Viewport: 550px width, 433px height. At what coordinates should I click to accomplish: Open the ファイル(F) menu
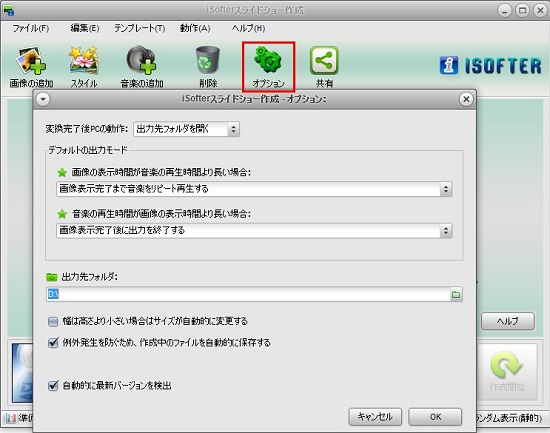coord(31,28)
